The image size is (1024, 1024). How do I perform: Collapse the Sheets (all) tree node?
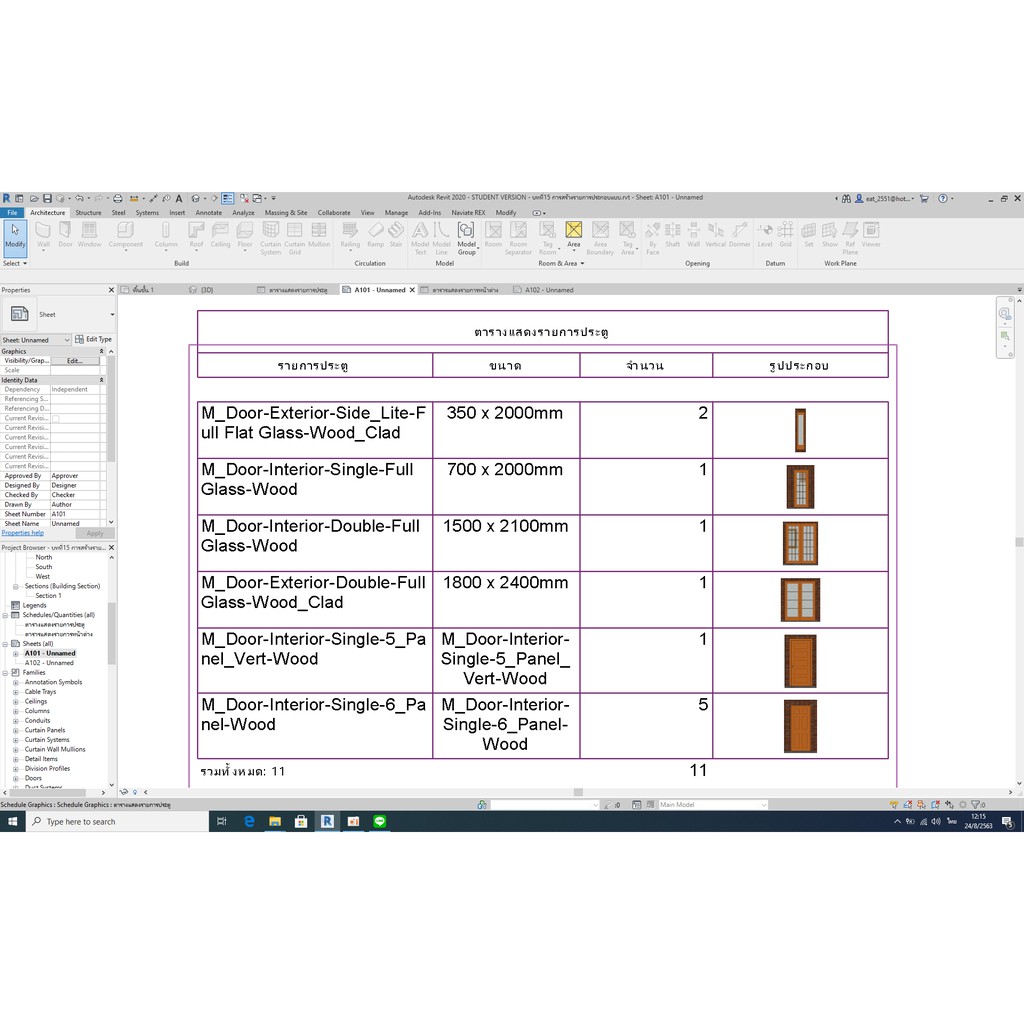click(x=5, y=643)
